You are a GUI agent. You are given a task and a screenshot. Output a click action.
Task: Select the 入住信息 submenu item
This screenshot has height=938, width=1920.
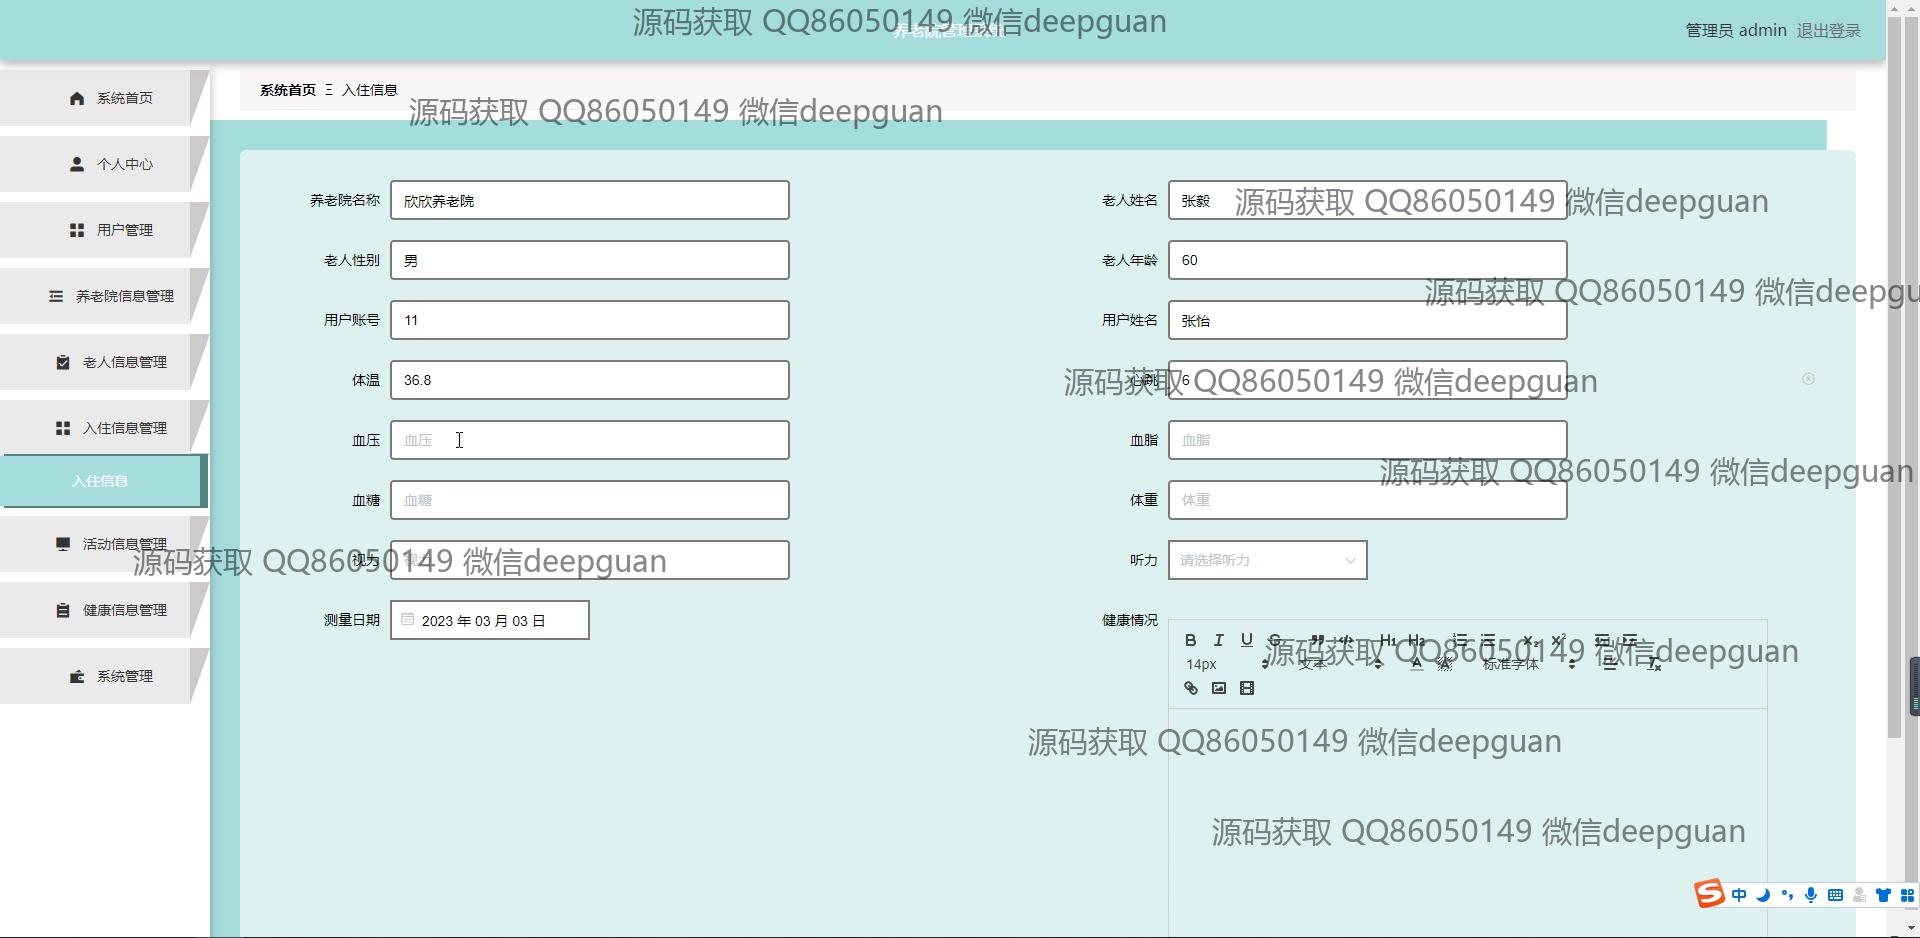point(104,481)
